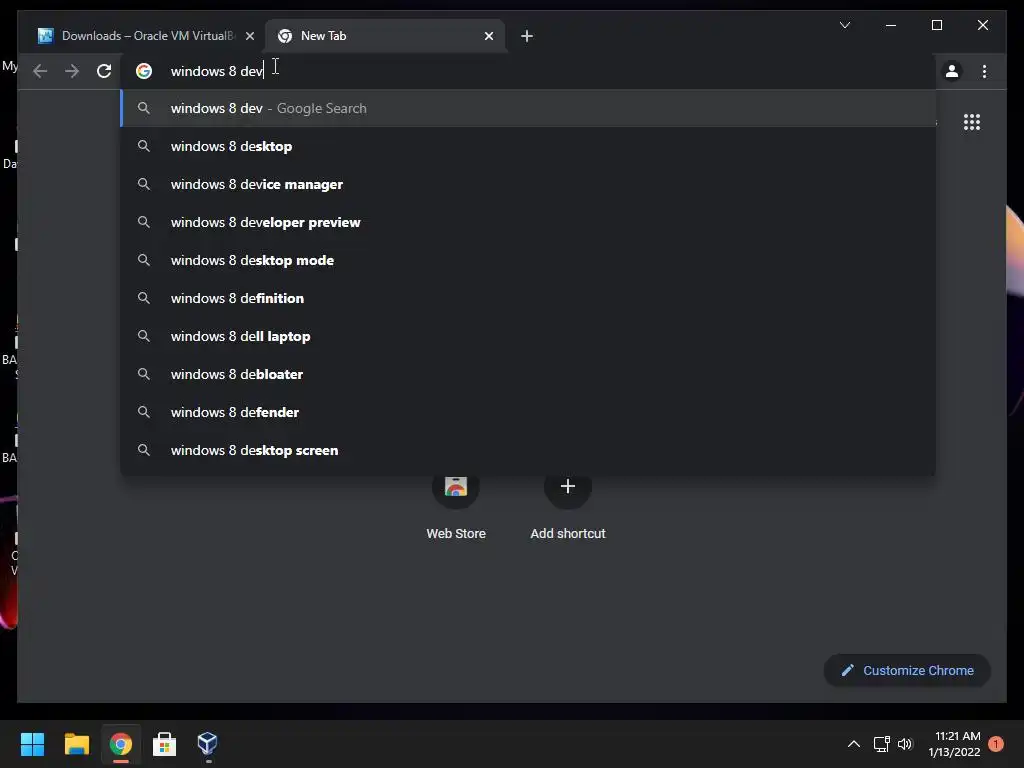Click the Google logo in the address bar
This screenshot has width=1024, height=768.
(144, 71)
